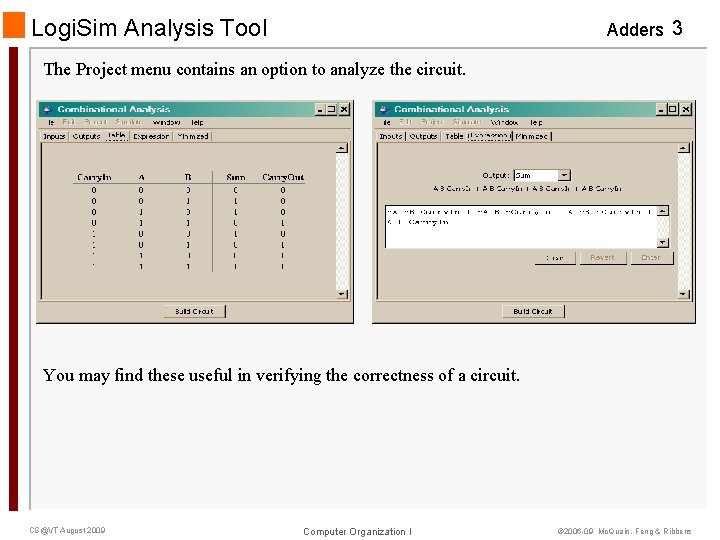Switch to Inputs tab in the expression window
720x540 pixels.
click(391, 136)
